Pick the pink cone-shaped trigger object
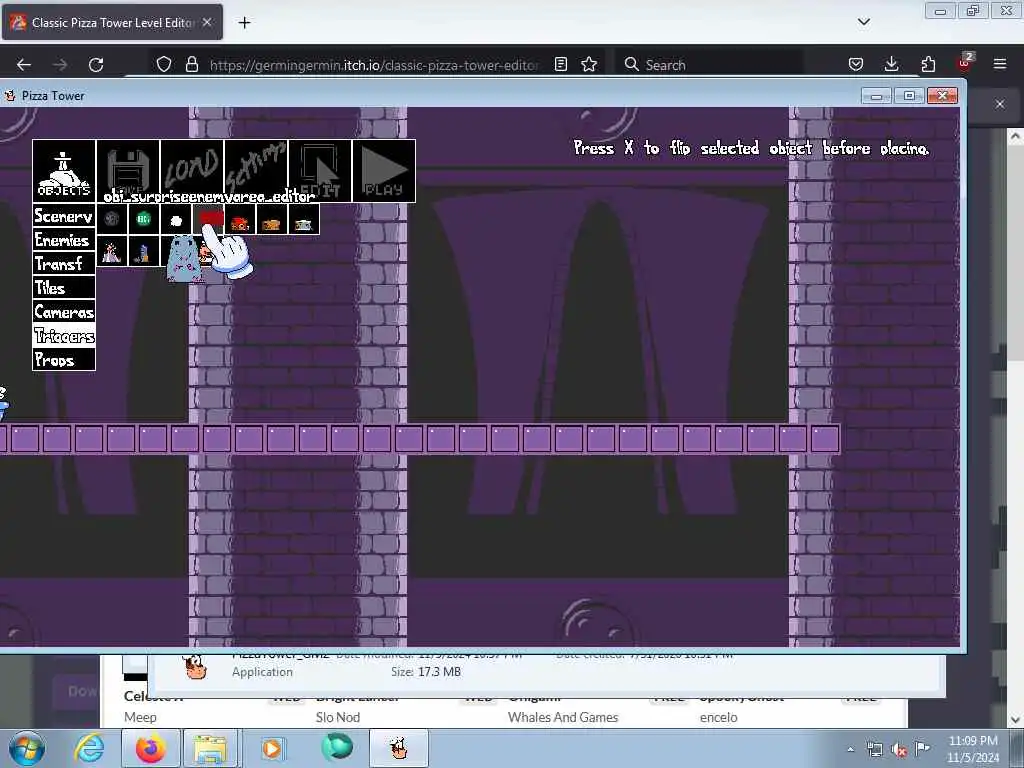1024x768 pixels. [x=112, y=251]
